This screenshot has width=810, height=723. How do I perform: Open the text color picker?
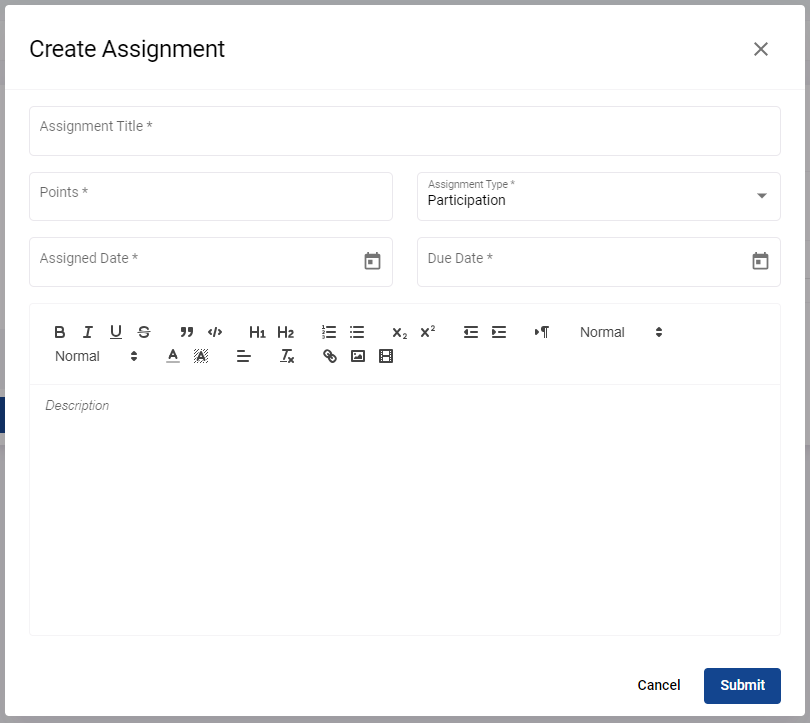[173, 356]
